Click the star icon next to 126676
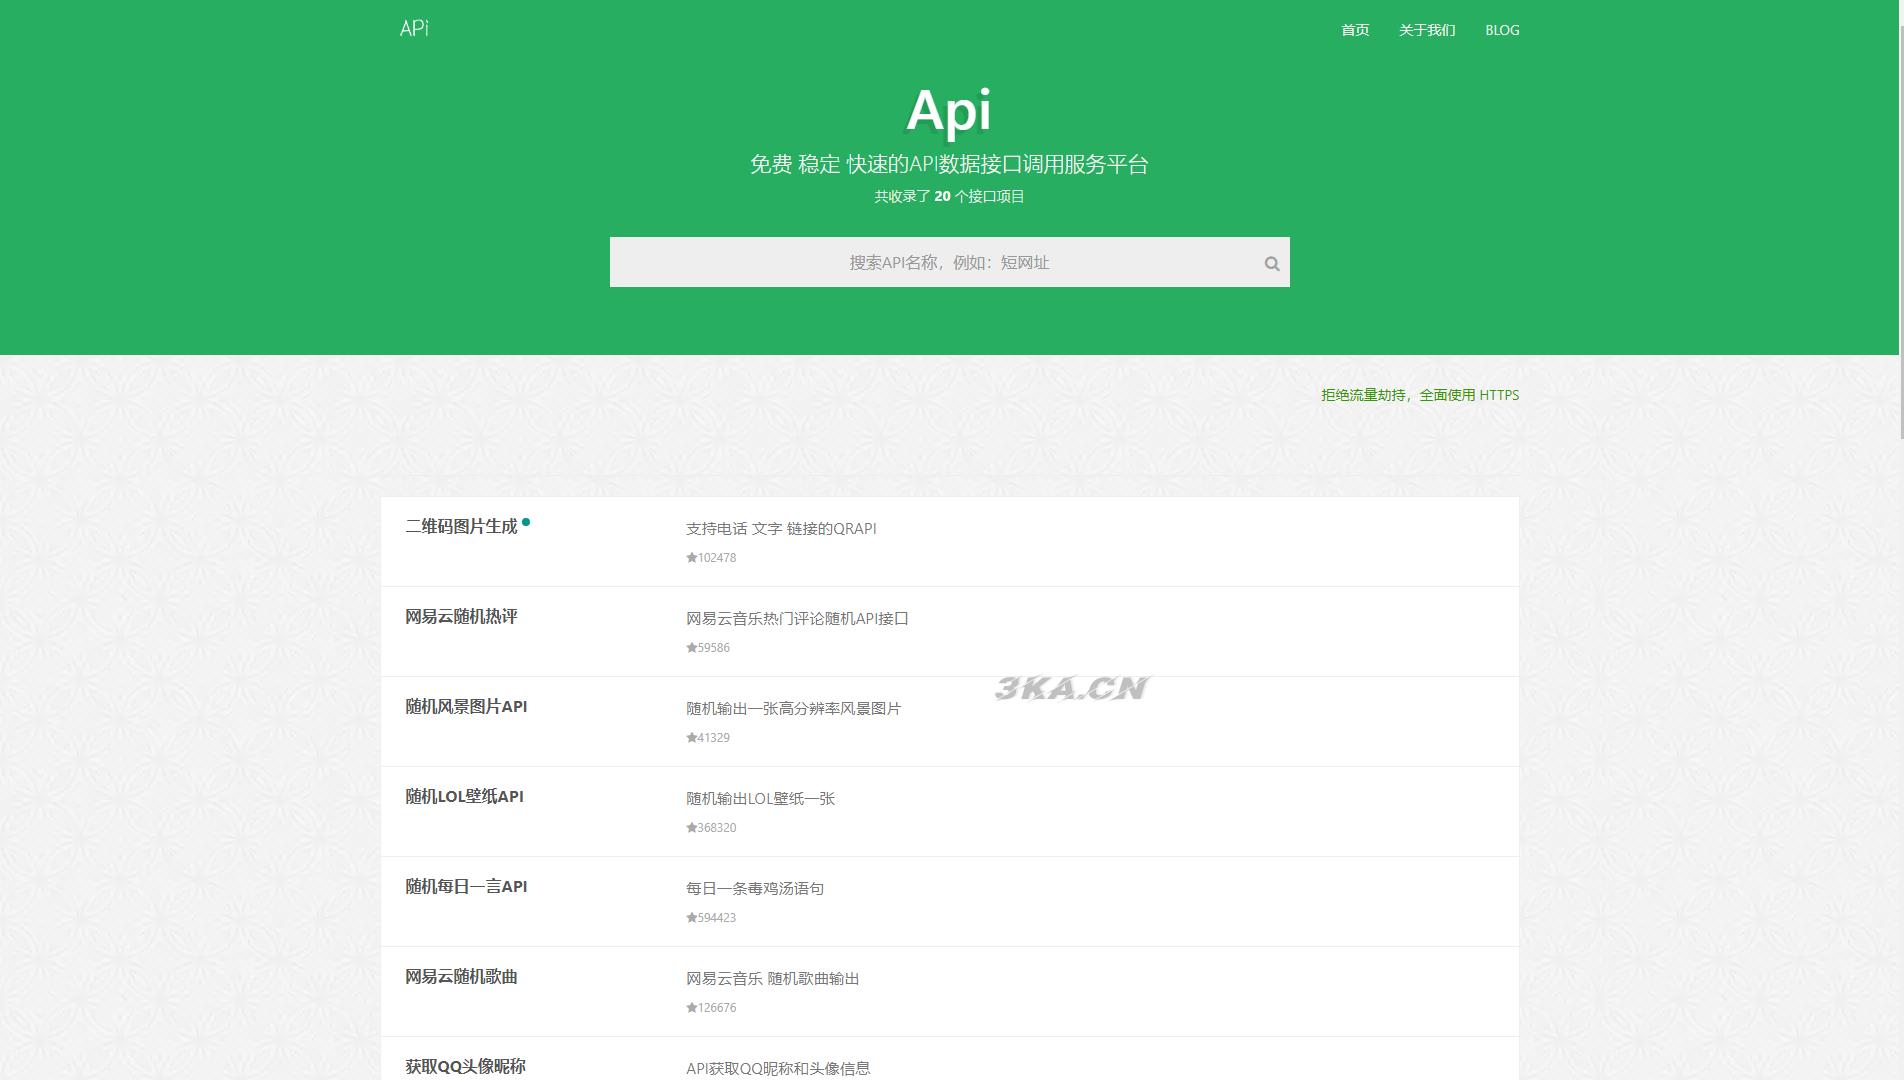 [x=691, y=1008]
